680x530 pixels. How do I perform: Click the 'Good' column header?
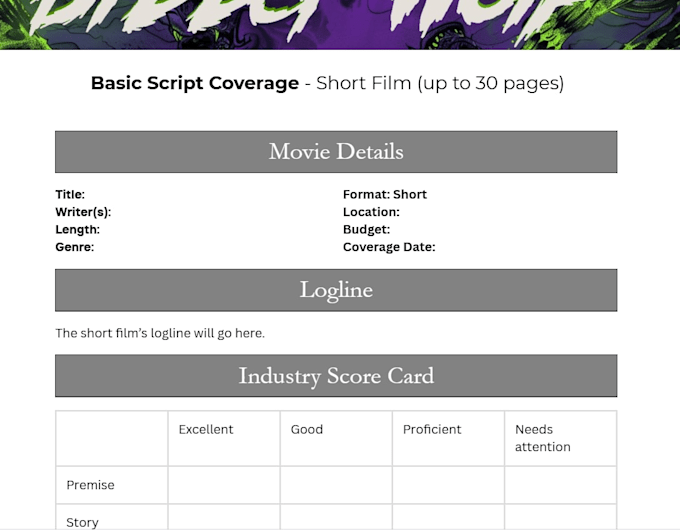pyautogui.click(x=307, y=429)
